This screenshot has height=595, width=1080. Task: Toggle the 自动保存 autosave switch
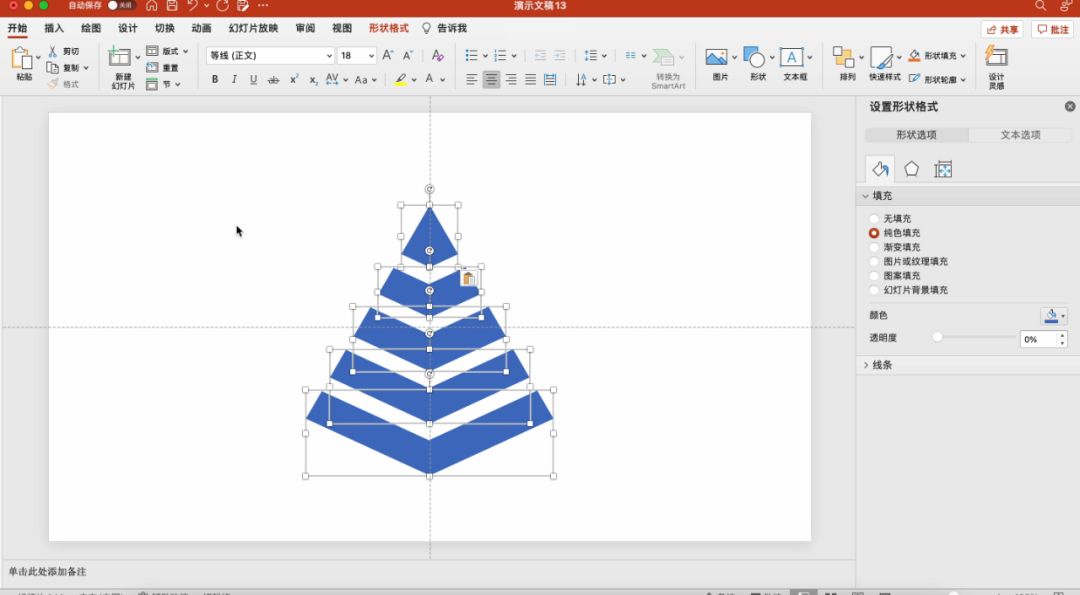(x=121, y=6)
